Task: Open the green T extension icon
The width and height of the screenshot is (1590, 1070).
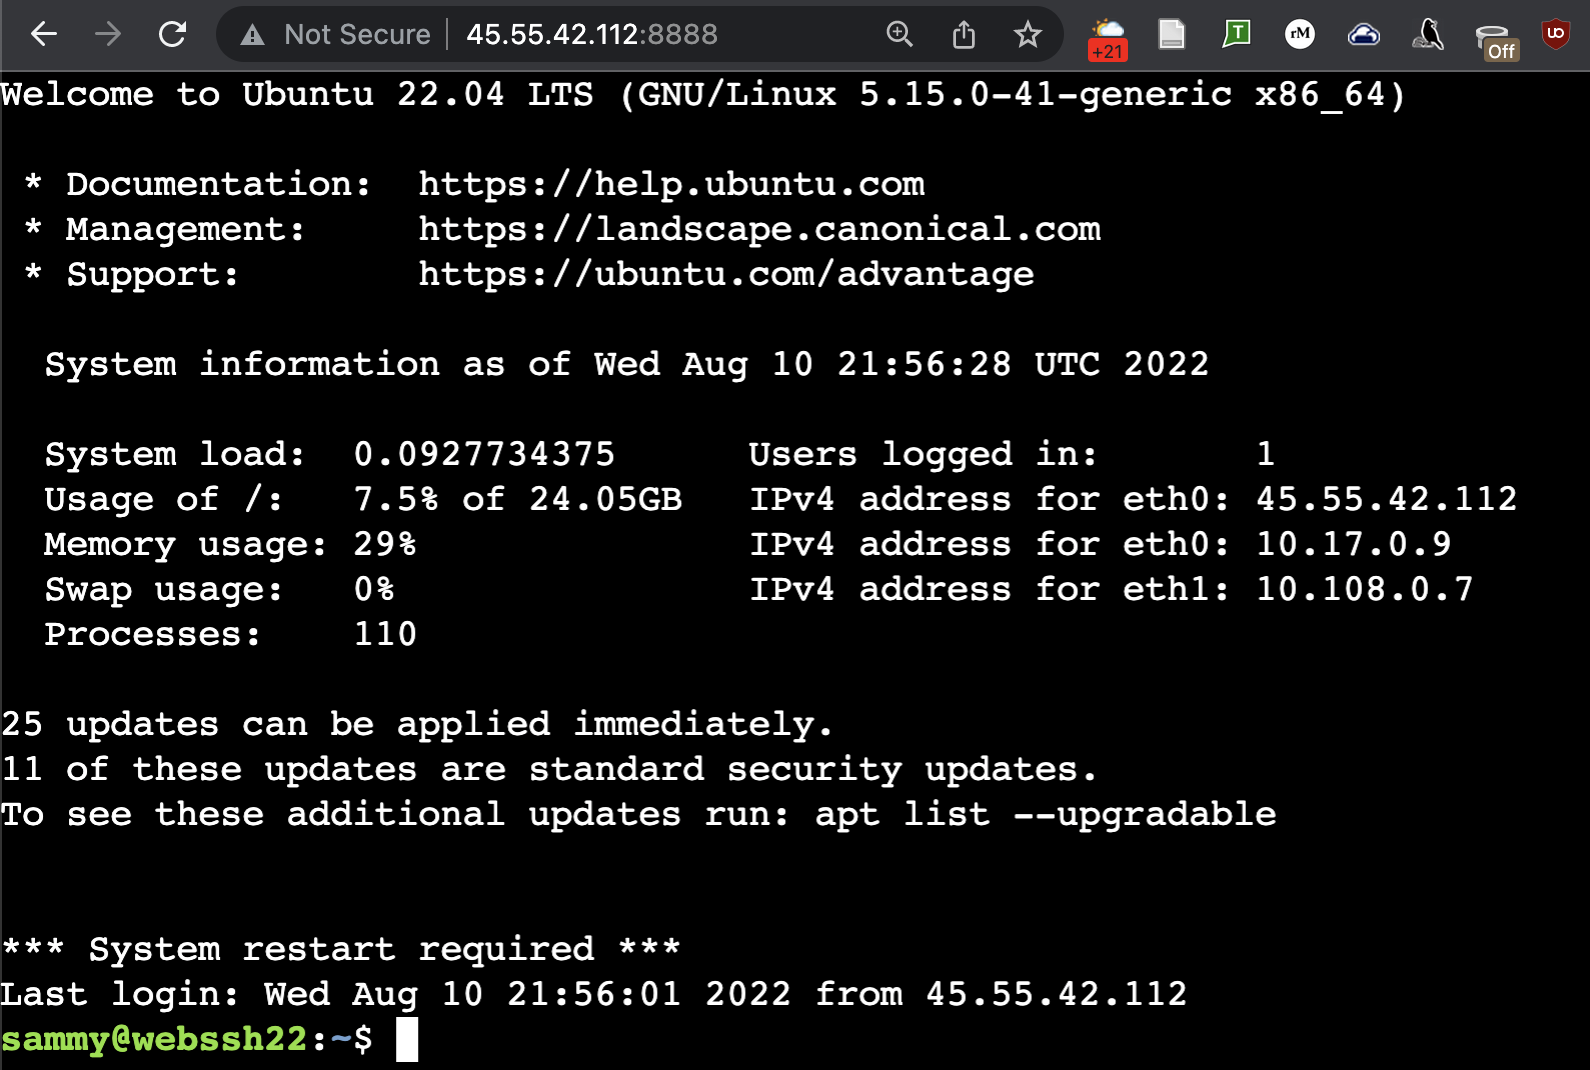Action: [x=1236, y=34]
